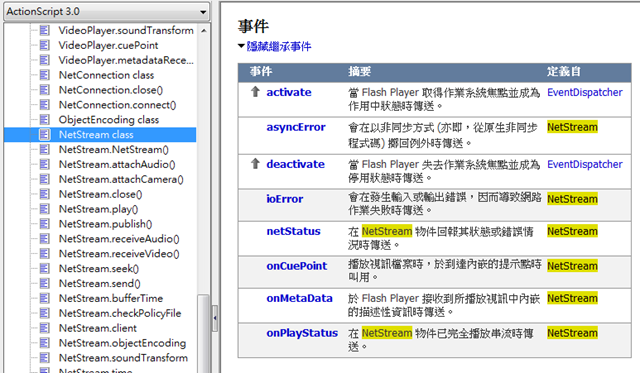Click the inherited arrow icon beside activate

point(255,92)
